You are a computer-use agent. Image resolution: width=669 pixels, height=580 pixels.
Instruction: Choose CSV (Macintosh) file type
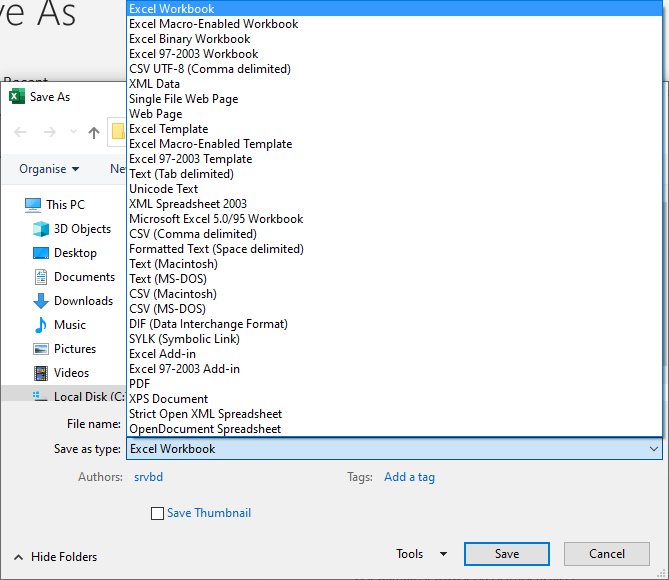tap(395, 294)
